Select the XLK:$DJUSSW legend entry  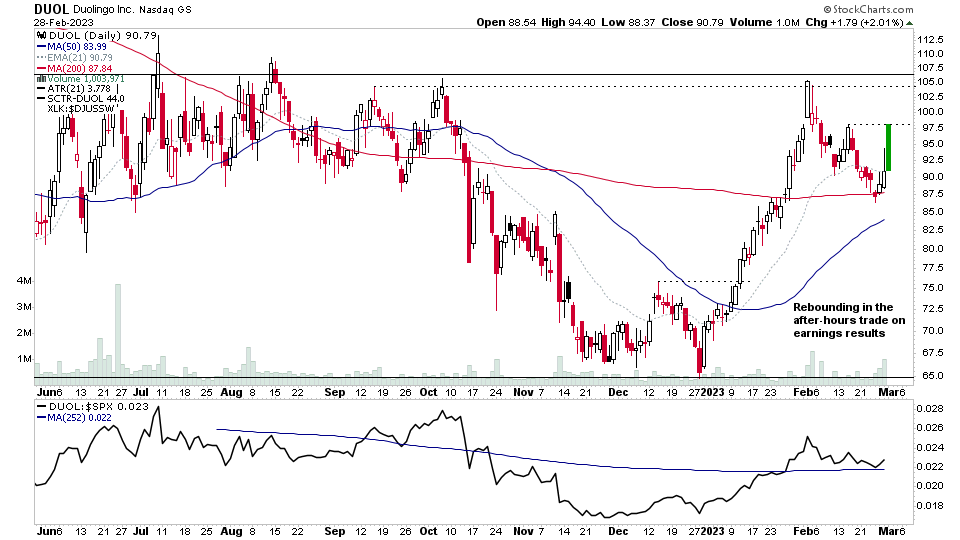pyautogui.click(x=83, y=109)
